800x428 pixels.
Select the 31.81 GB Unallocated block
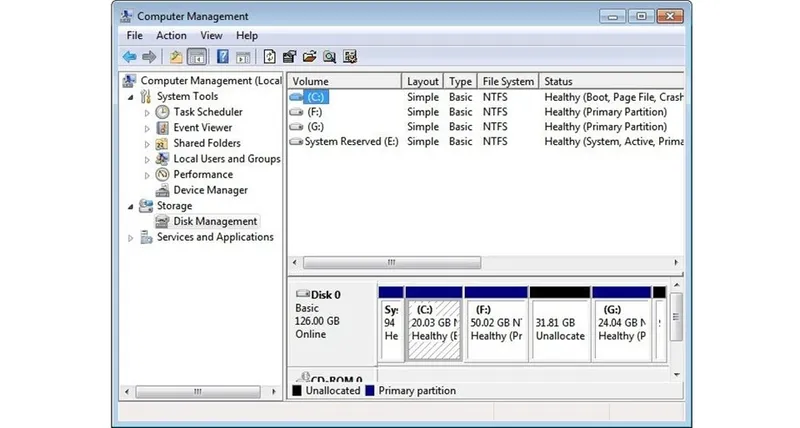tap(560, 323)
